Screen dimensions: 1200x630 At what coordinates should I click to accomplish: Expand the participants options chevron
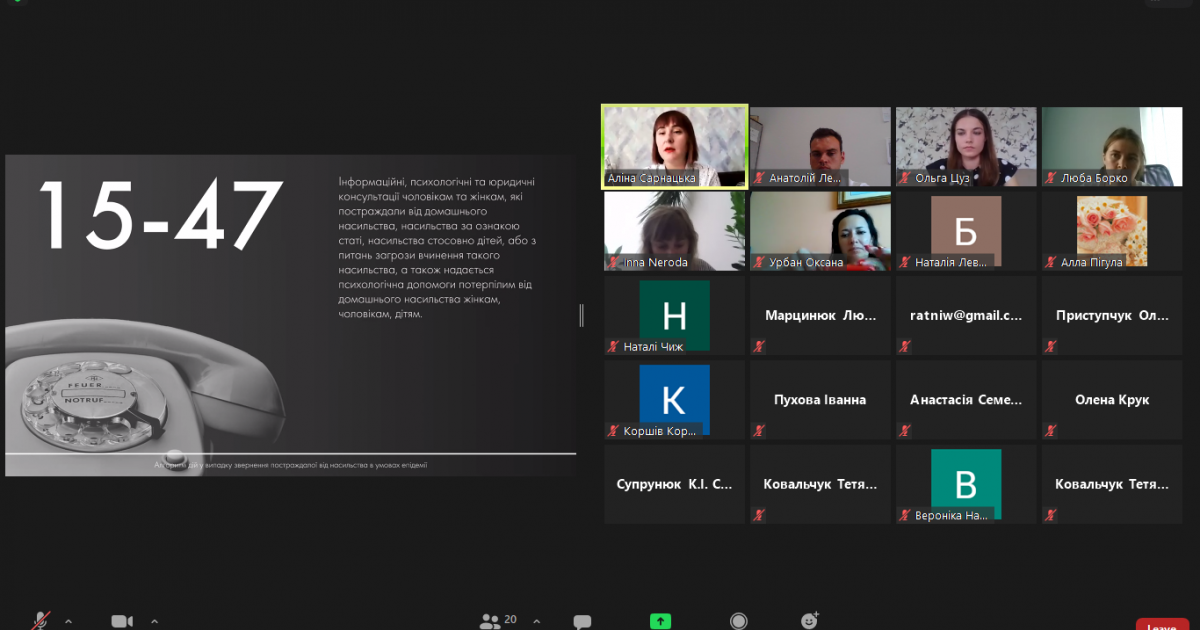coord(536,621)
